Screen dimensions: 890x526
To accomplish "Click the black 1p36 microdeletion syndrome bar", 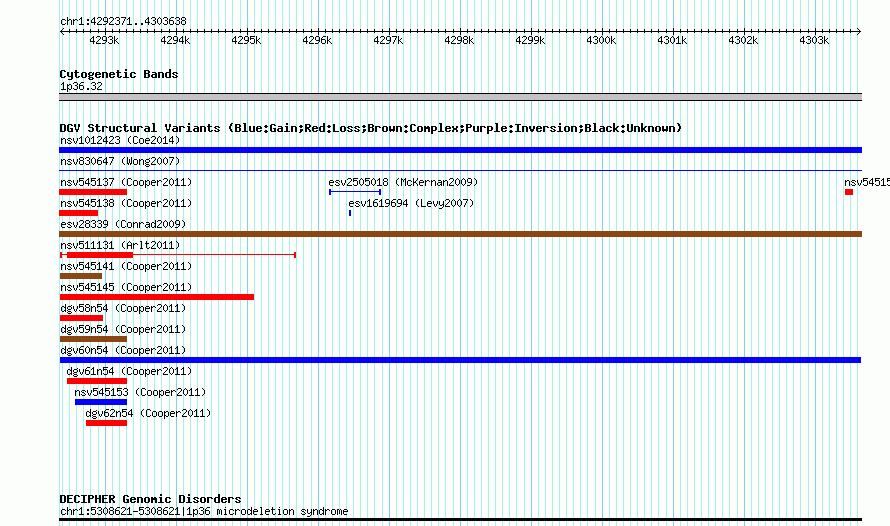I will [460, 520].
